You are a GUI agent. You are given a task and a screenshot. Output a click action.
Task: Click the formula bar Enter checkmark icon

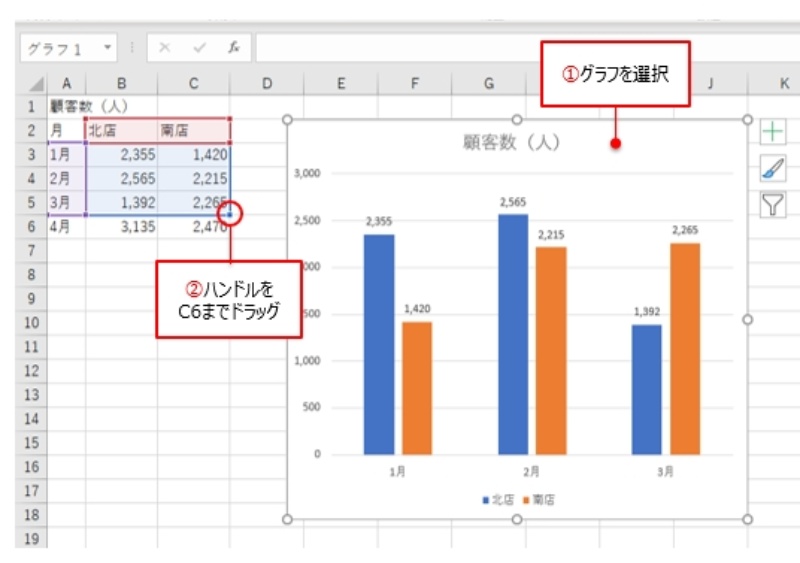coord(199,47)
